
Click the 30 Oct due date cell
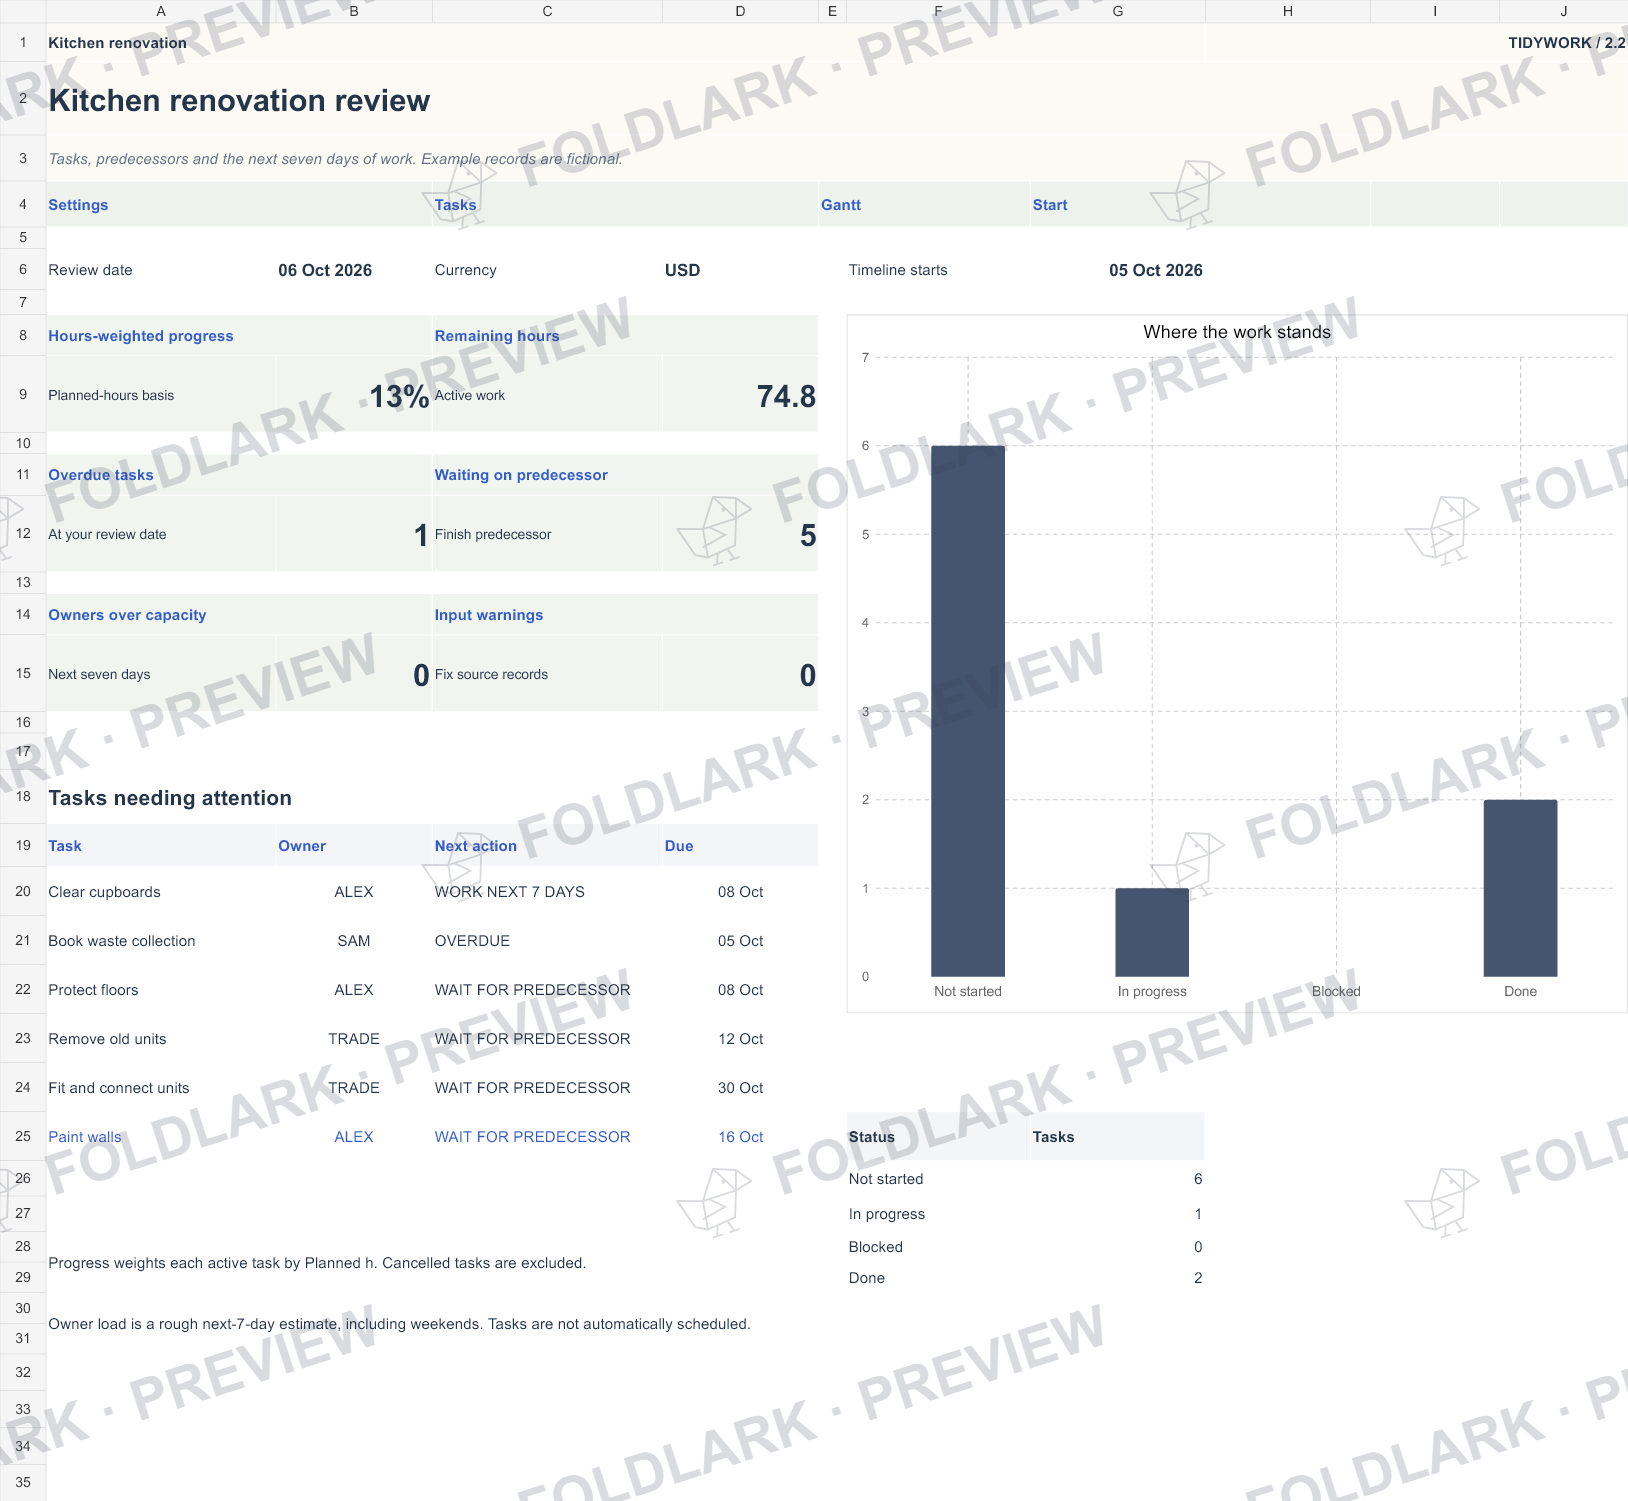pos(740,1088)
